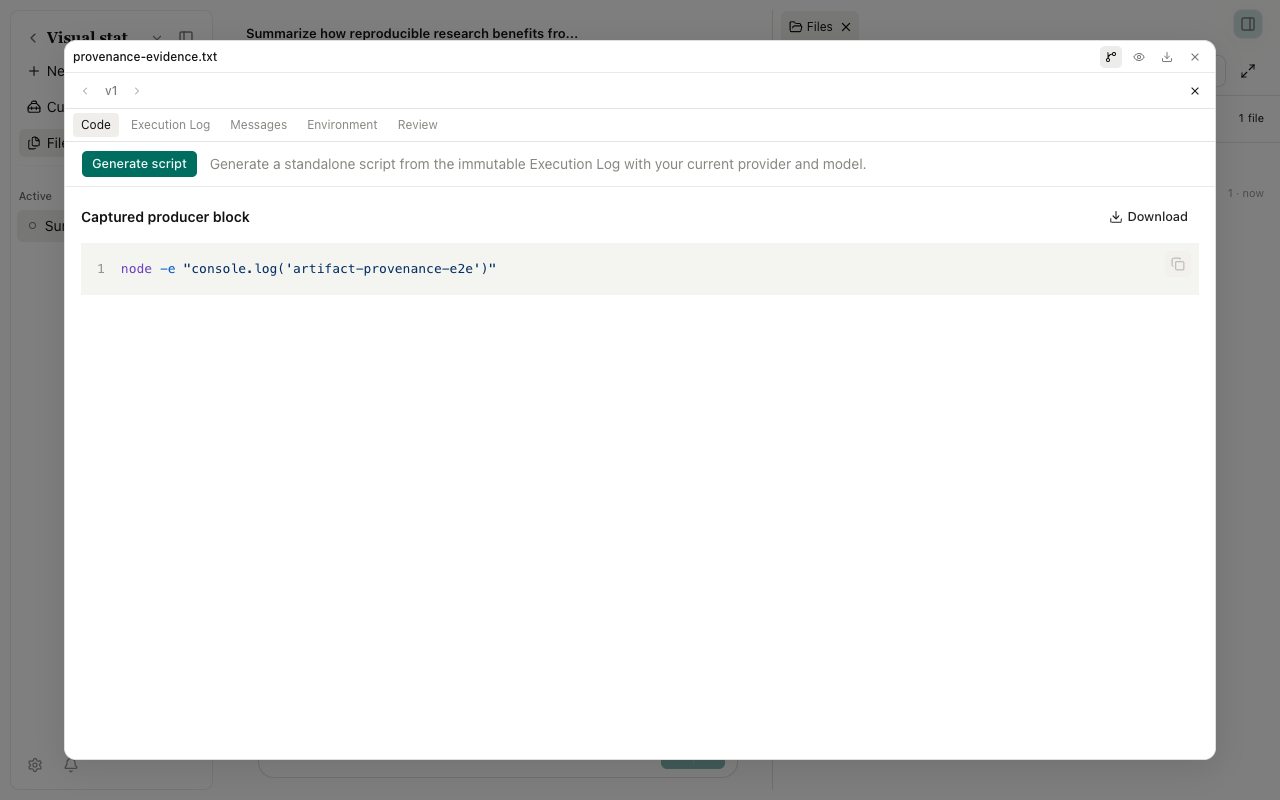Open the Review tab

pos(418,125)
